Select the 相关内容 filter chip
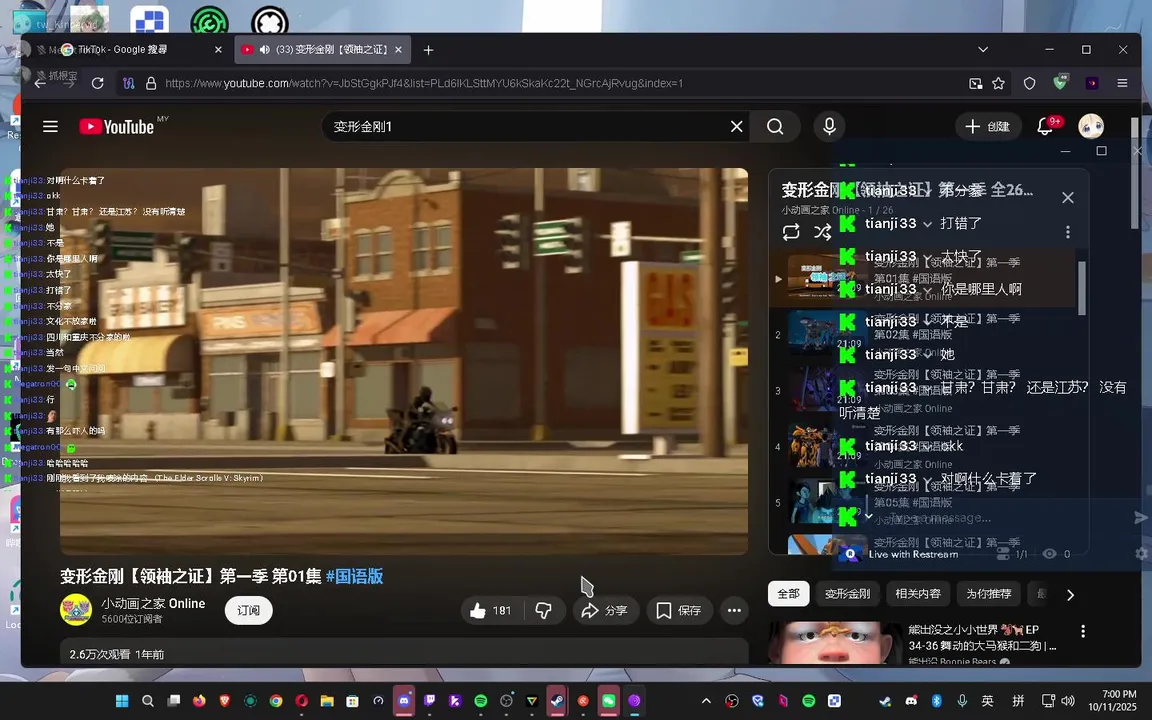 coord(918,594)
